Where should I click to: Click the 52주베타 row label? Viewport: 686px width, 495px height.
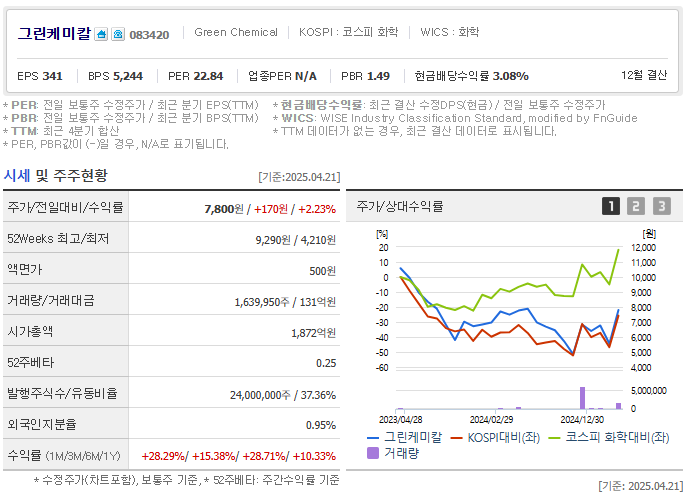(31, 362)
